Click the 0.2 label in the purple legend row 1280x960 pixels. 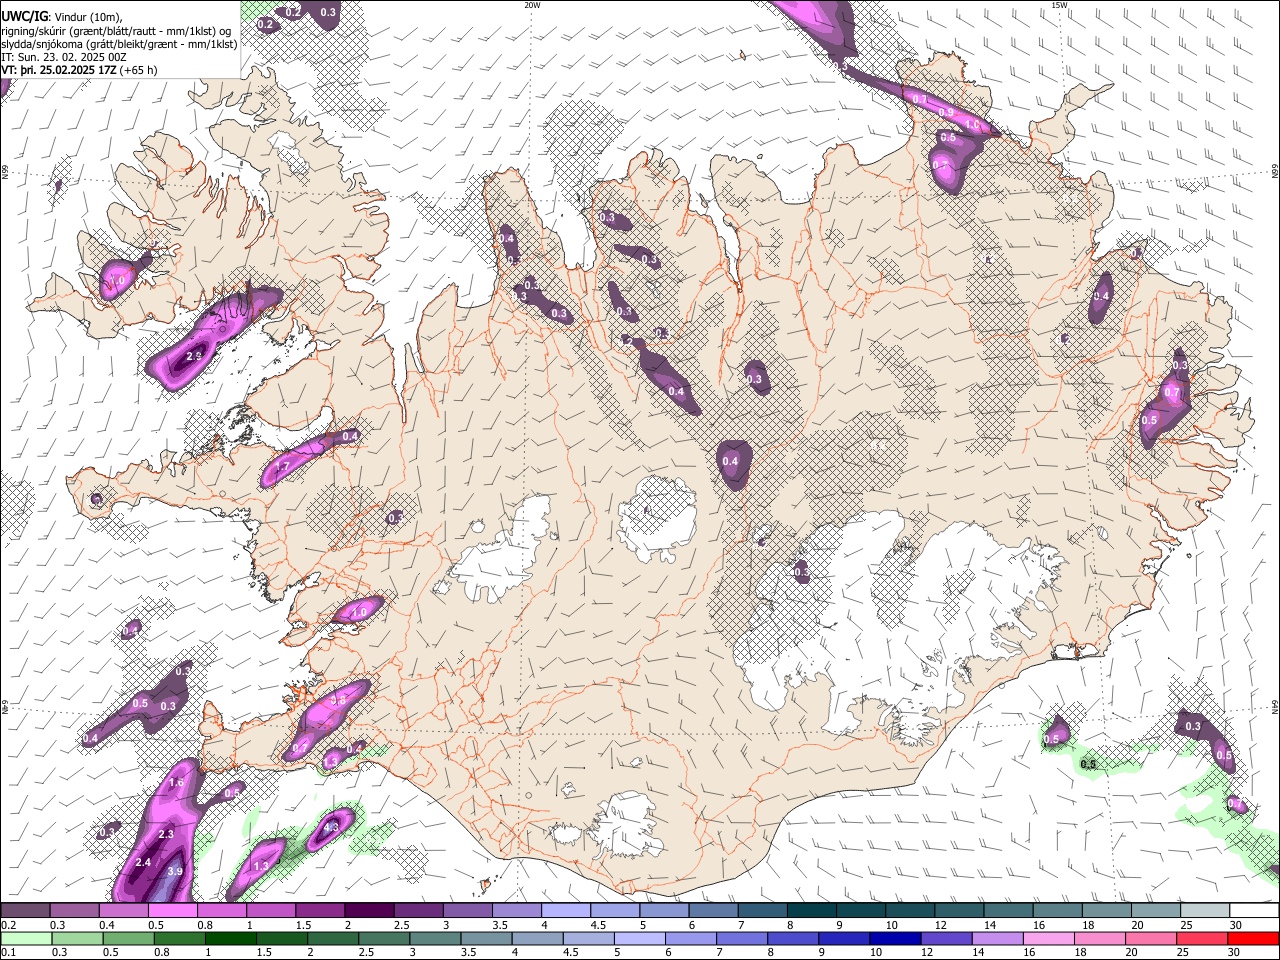tap(8, 926)
